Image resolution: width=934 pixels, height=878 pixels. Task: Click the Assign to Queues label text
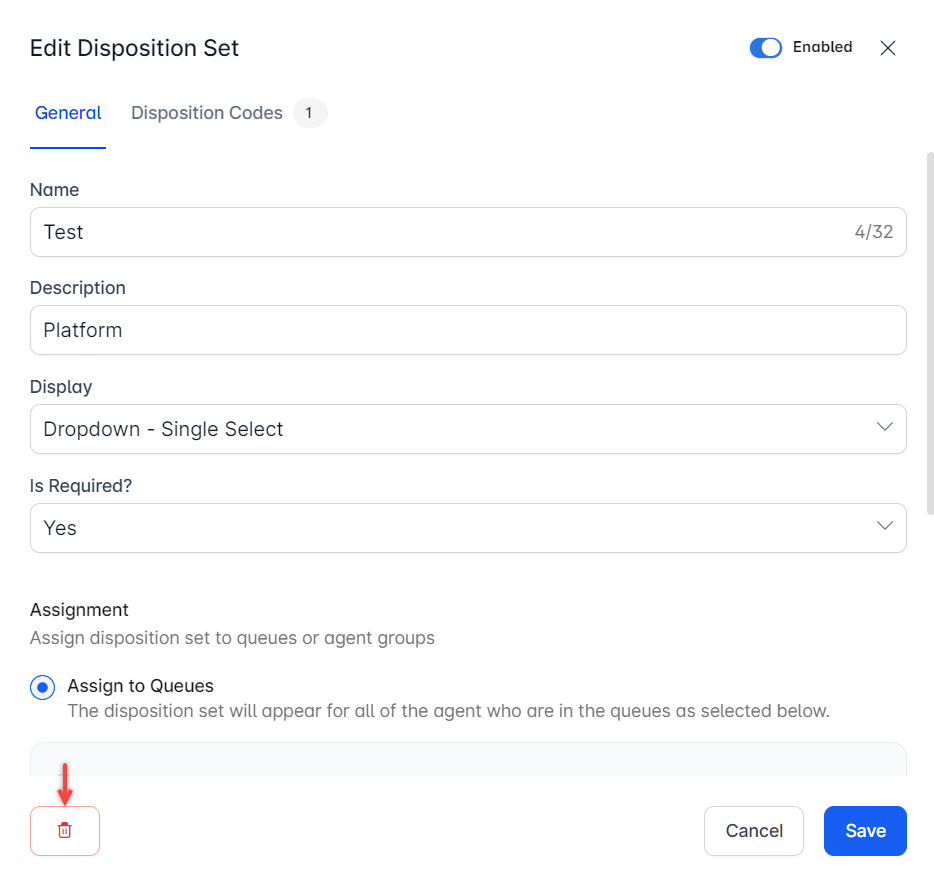(140, 686)
